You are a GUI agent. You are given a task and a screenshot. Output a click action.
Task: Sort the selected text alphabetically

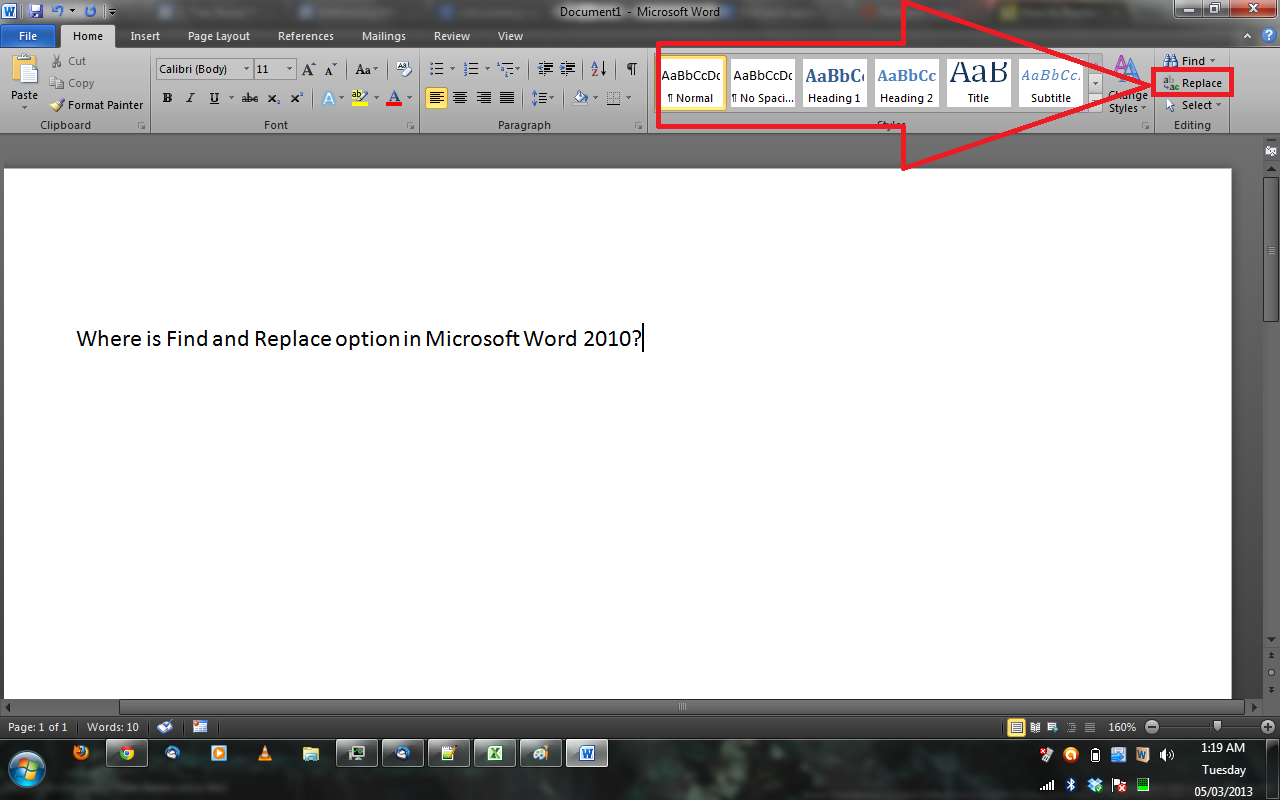[598, 69]
